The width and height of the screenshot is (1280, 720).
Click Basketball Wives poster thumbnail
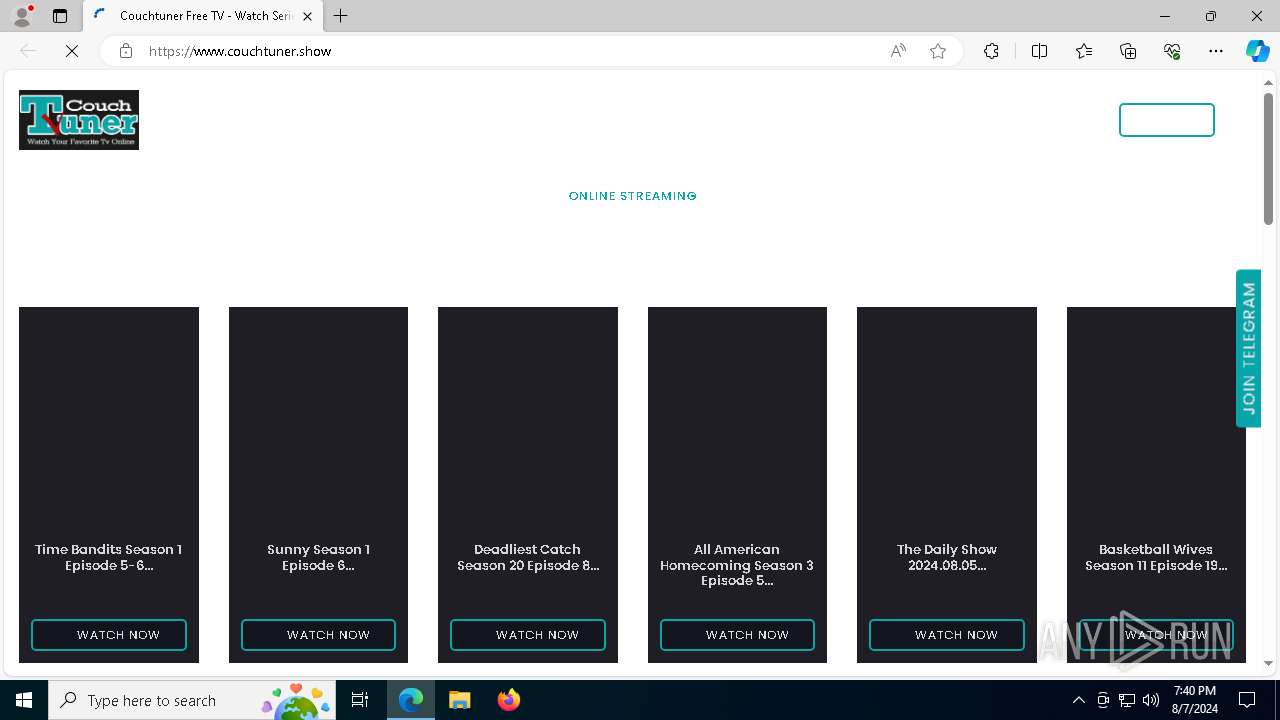1156,420
